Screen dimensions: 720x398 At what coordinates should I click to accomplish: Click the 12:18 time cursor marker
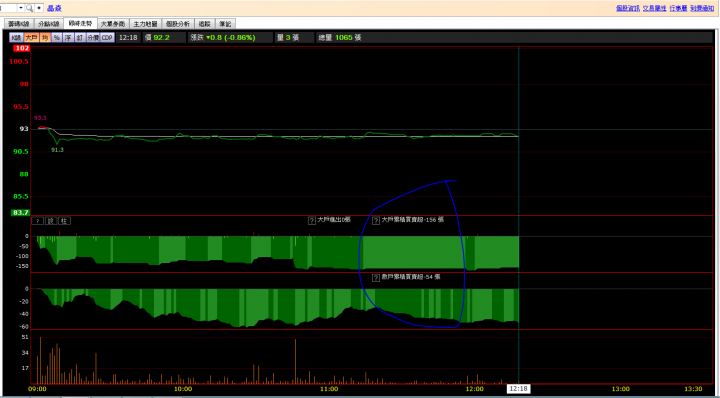[518, 389]
